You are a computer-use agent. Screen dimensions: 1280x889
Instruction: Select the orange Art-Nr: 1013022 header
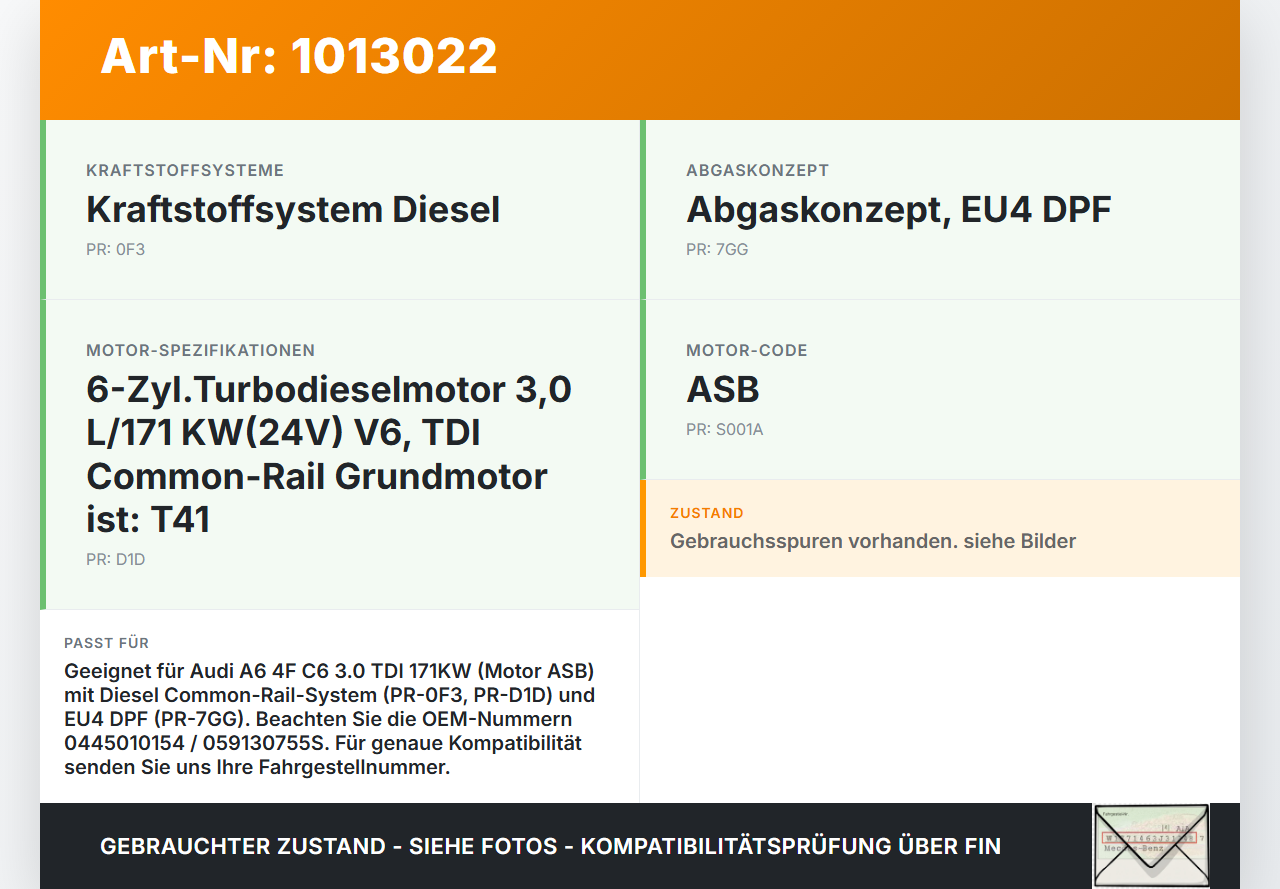(x=298, y=58)
